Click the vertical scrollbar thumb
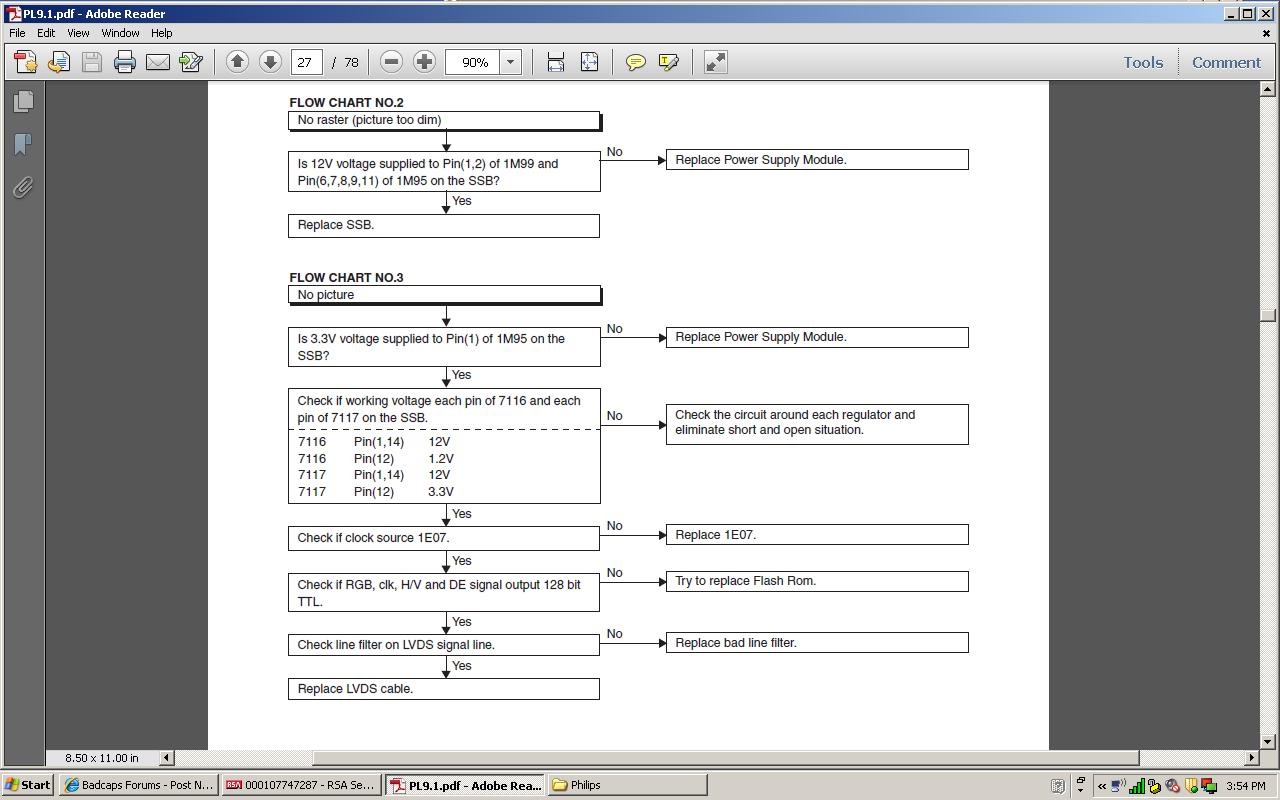1280x800 pixels. [1268, 315]
